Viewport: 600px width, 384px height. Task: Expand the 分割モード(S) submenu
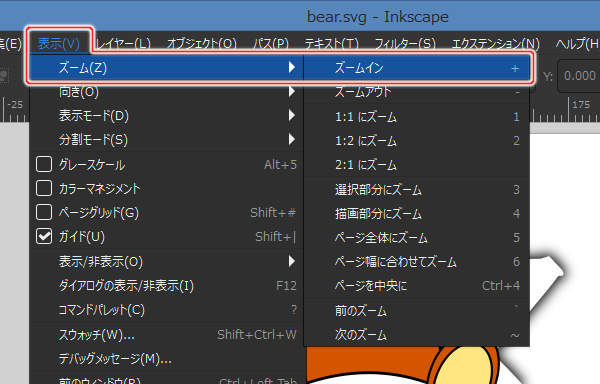coord(166,140)
